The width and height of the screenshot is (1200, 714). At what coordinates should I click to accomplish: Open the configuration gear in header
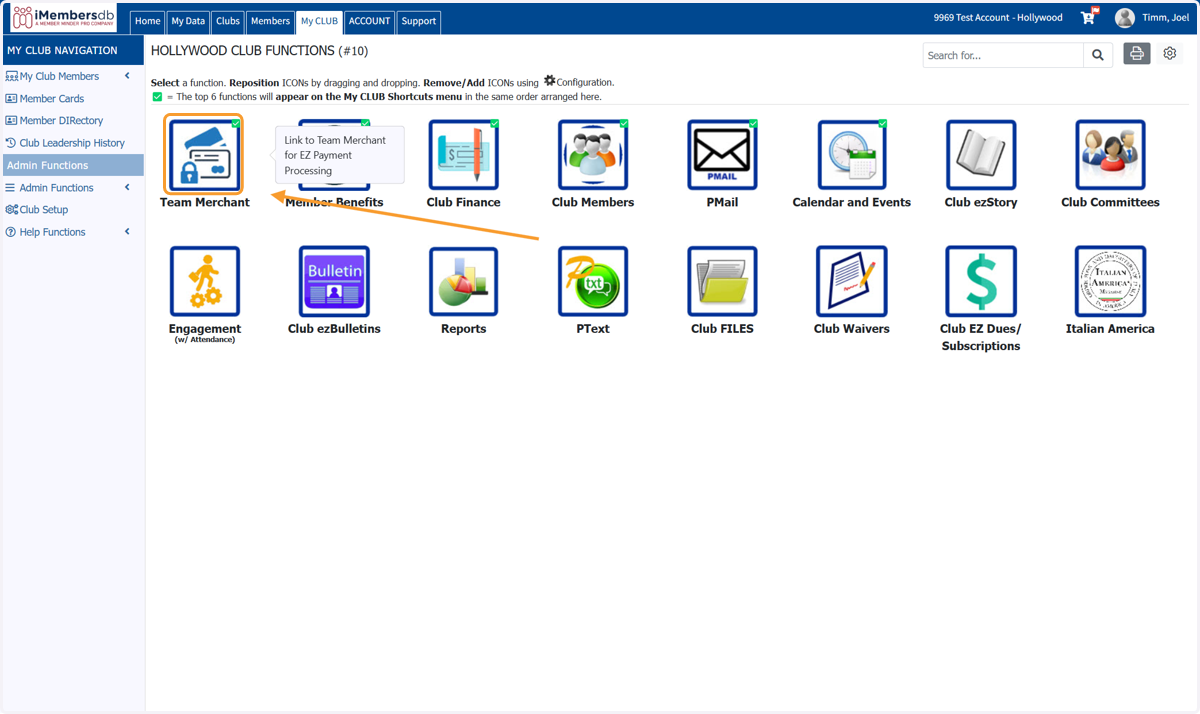(x=1170, y=54)
